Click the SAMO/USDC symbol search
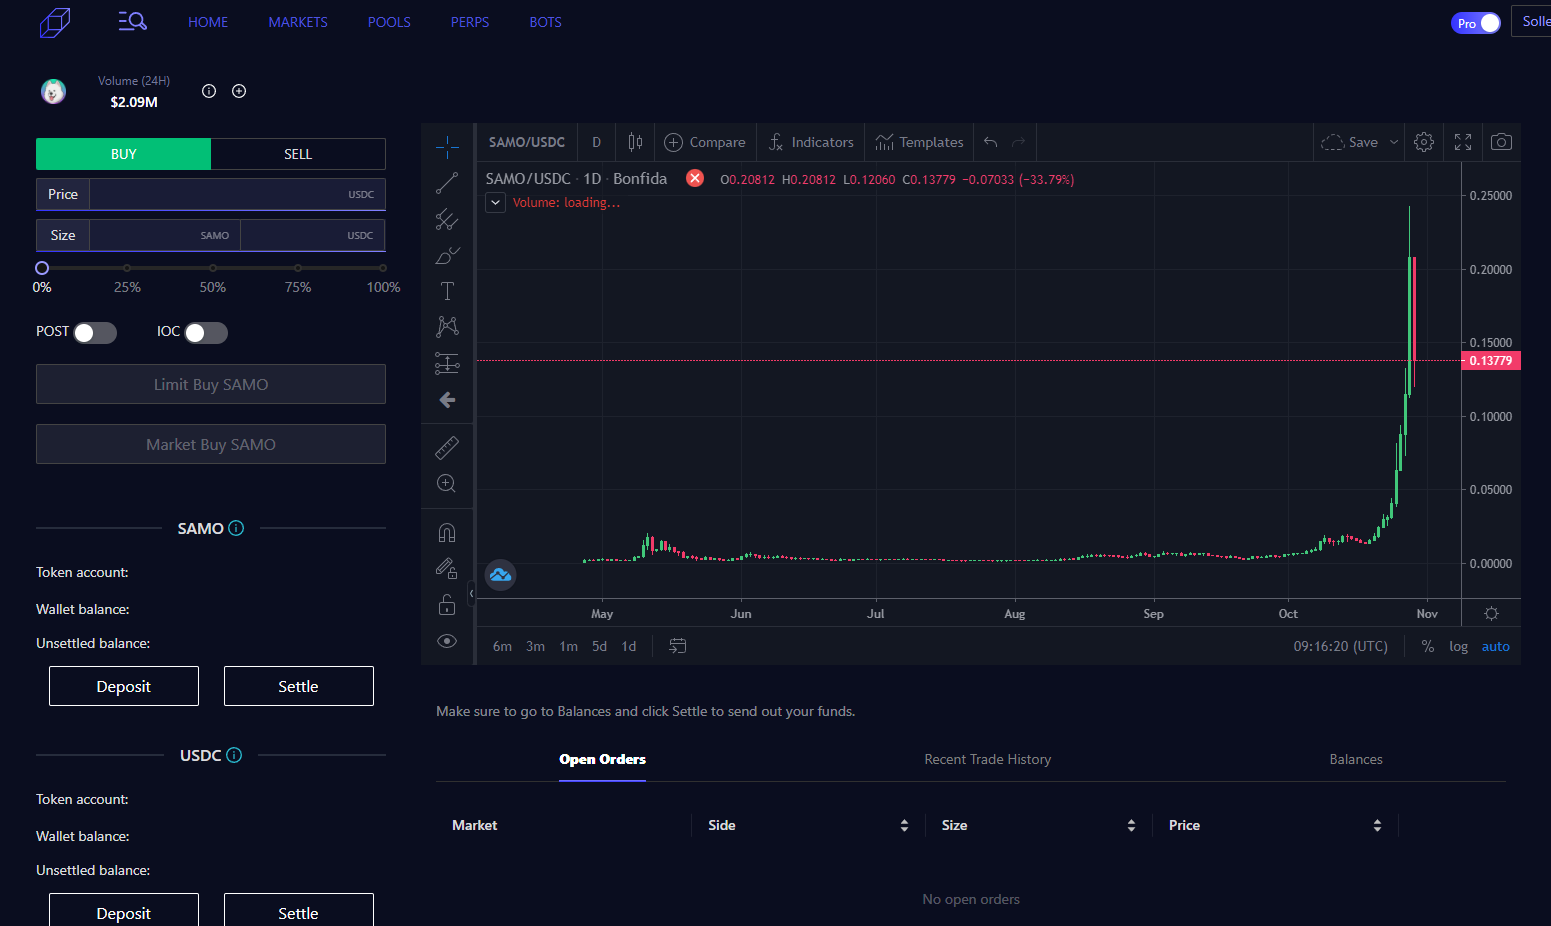Viewport: 1551px width, 926px height. (527, 142)
